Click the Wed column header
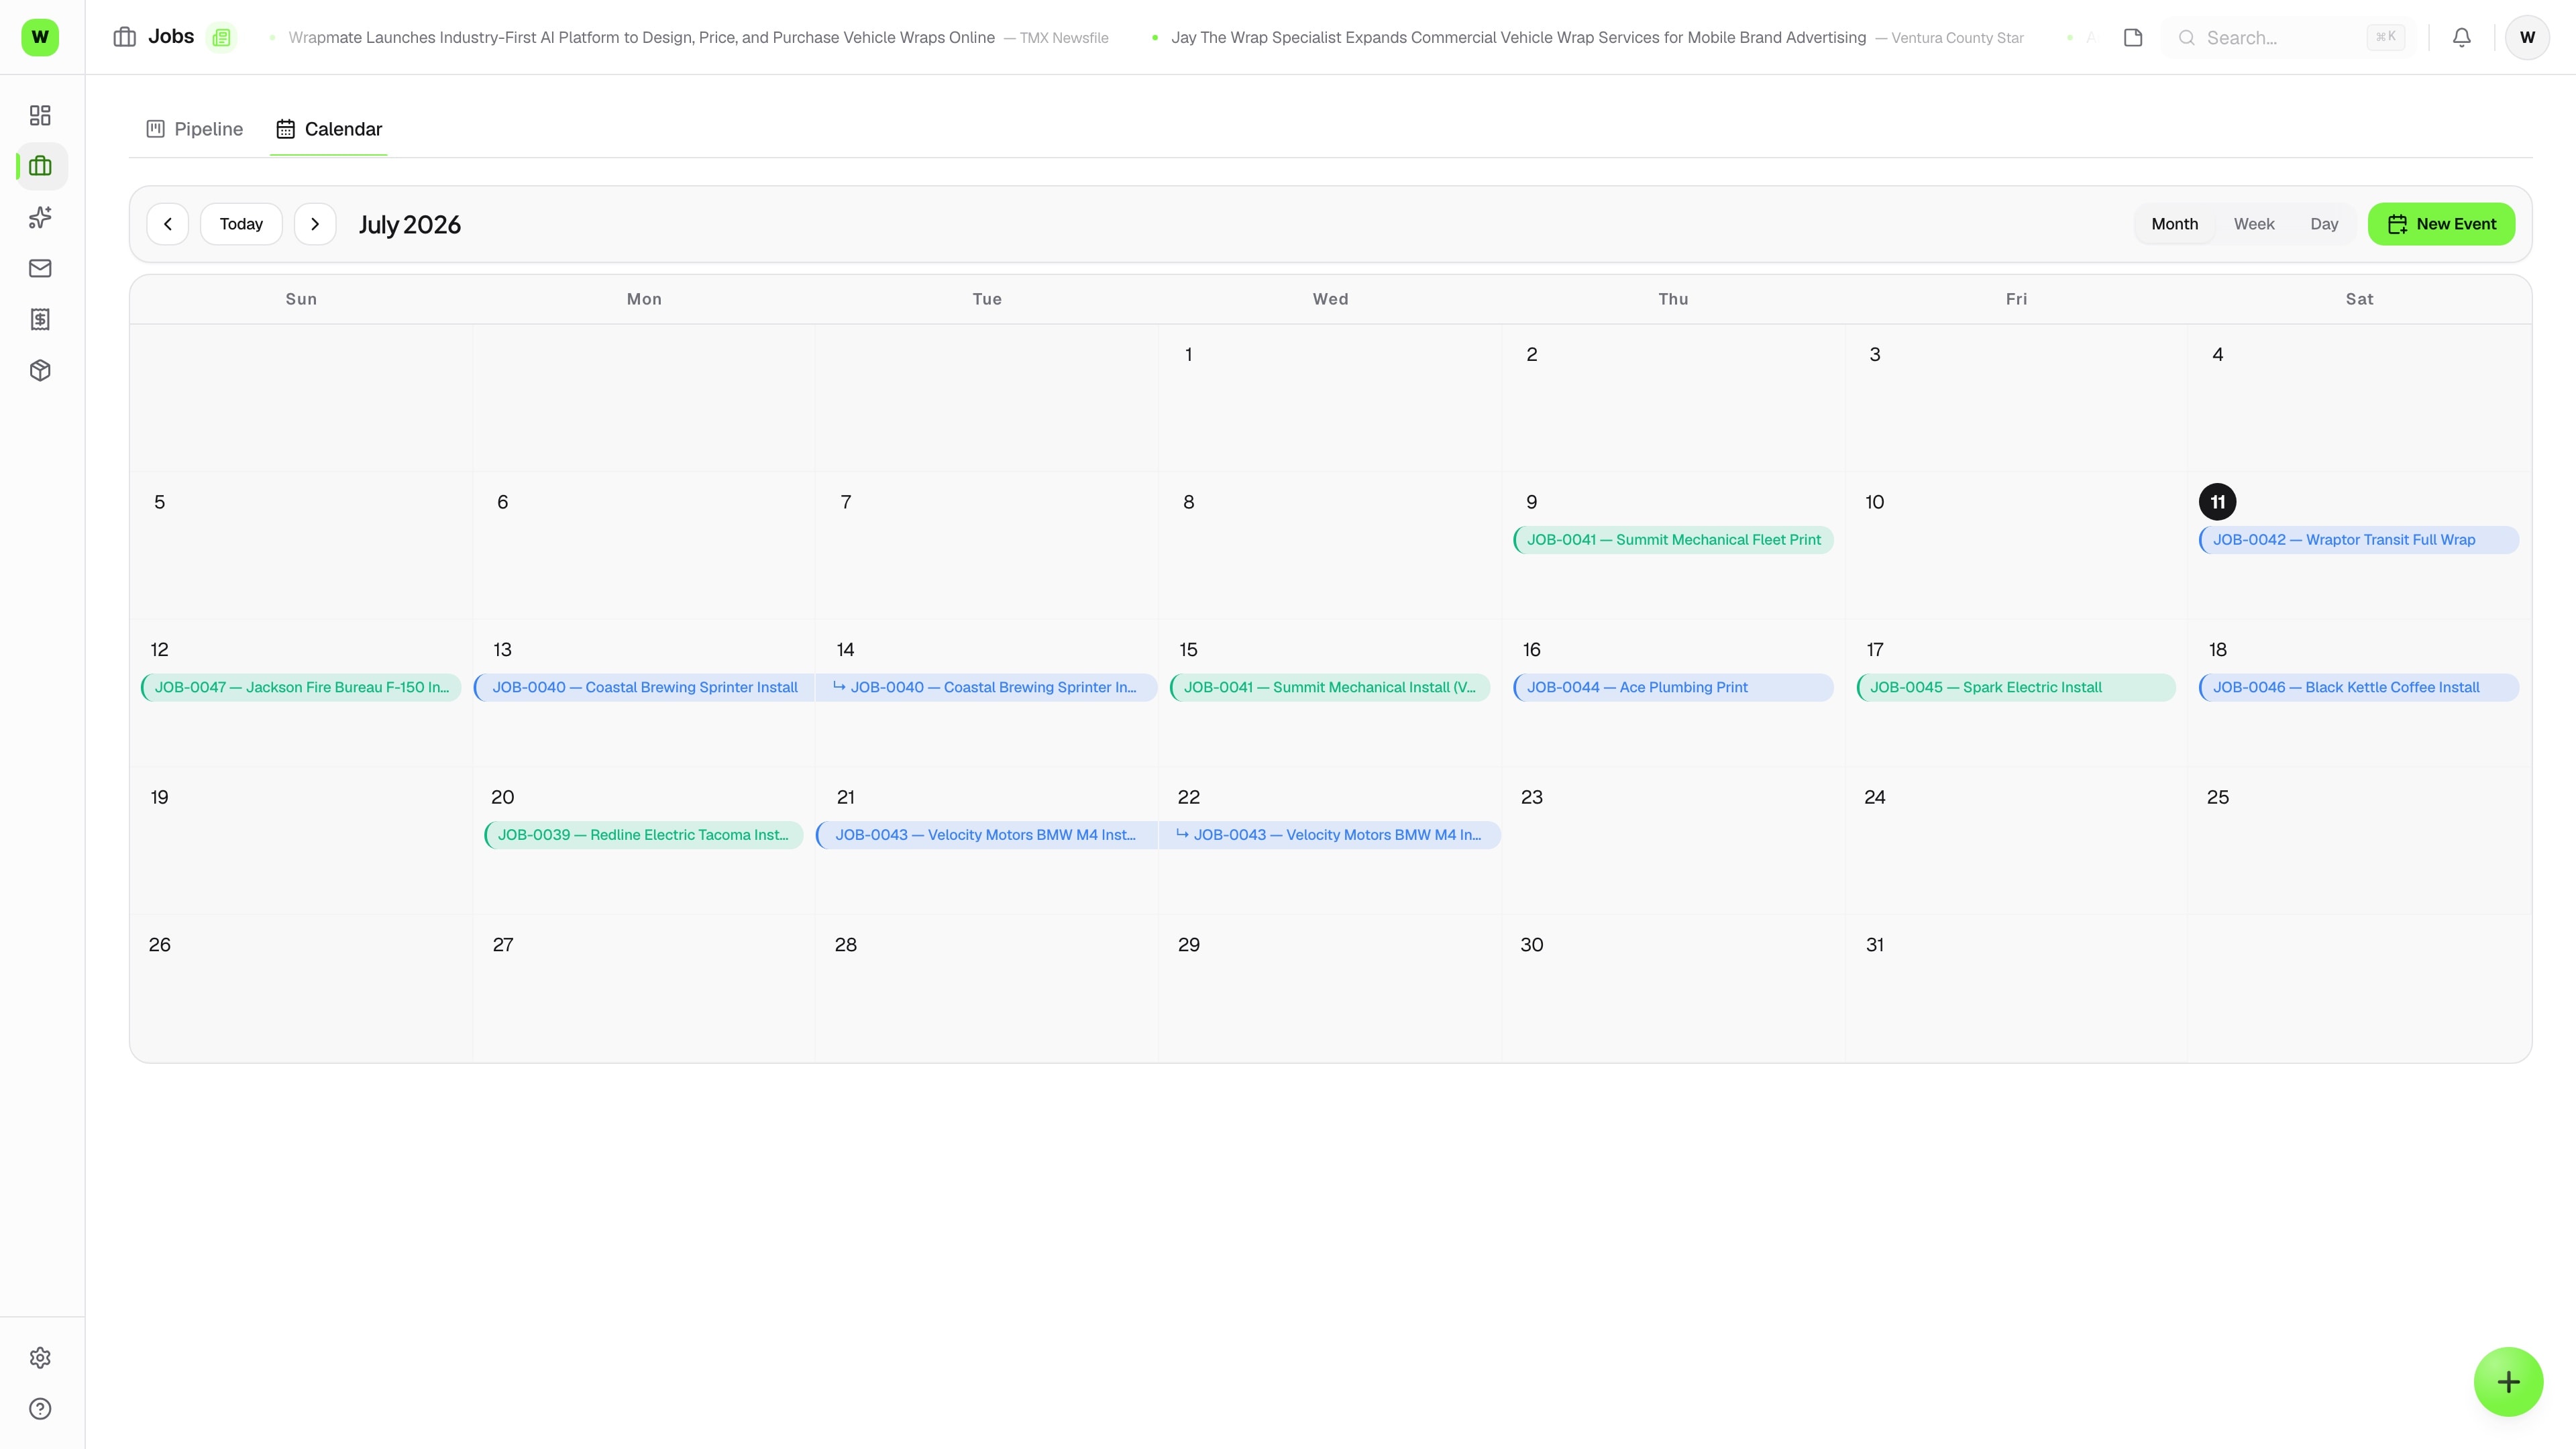Screen dimensions: 2576x1449 tap(1330, 299)
